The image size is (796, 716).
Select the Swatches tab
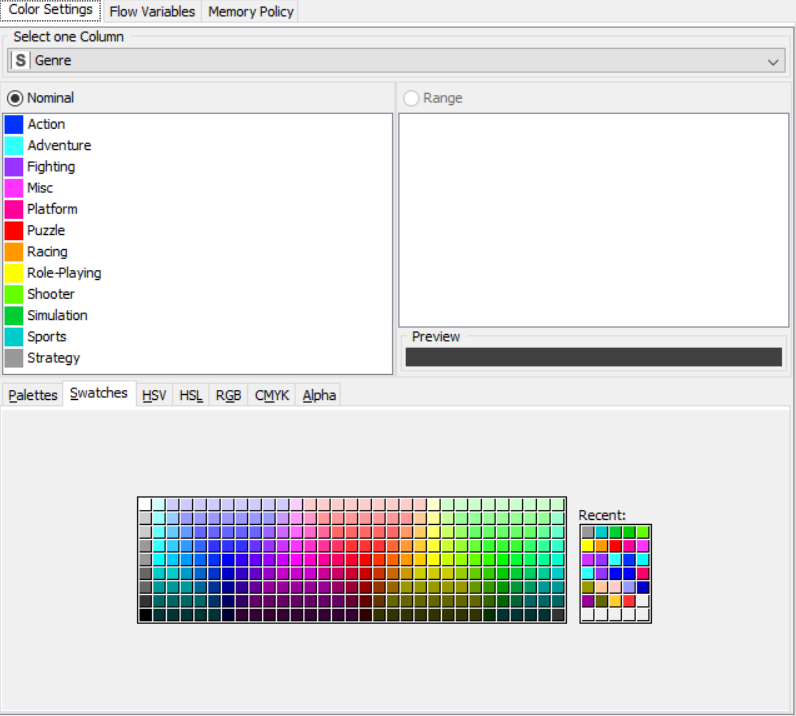pos(99,394)
